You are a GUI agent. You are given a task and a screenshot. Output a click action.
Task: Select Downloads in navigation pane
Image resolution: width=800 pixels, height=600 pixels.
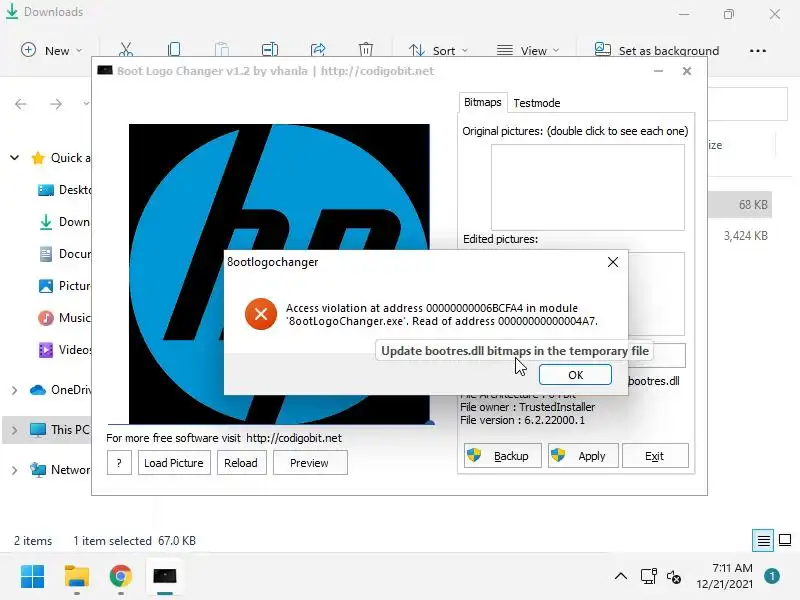click(64, 222)
